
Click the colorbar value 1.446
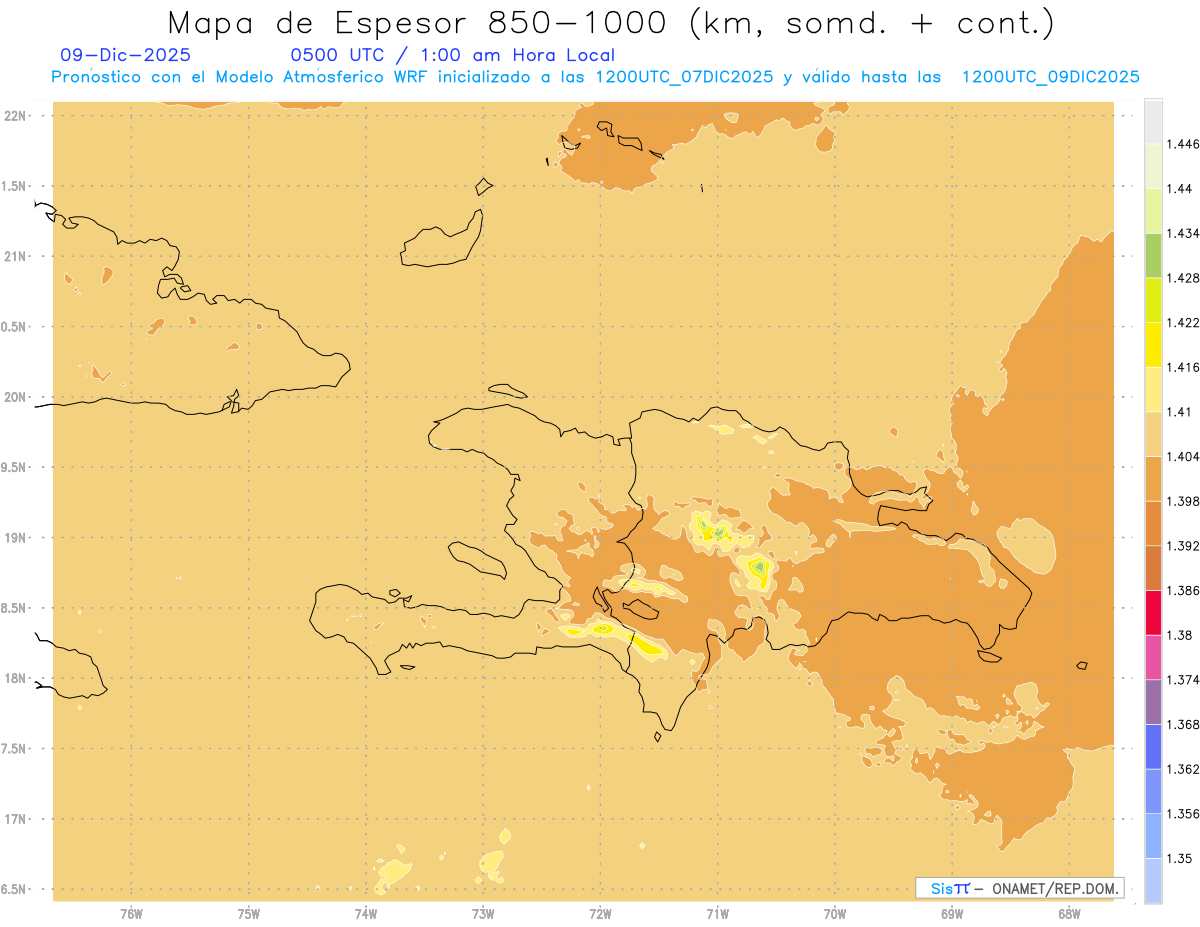[1183, 144]
